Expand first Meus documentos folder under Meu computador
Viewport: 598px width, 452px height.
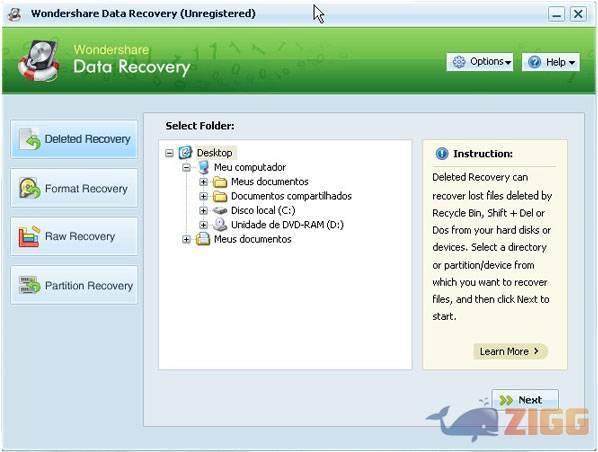tap(203, 182)
